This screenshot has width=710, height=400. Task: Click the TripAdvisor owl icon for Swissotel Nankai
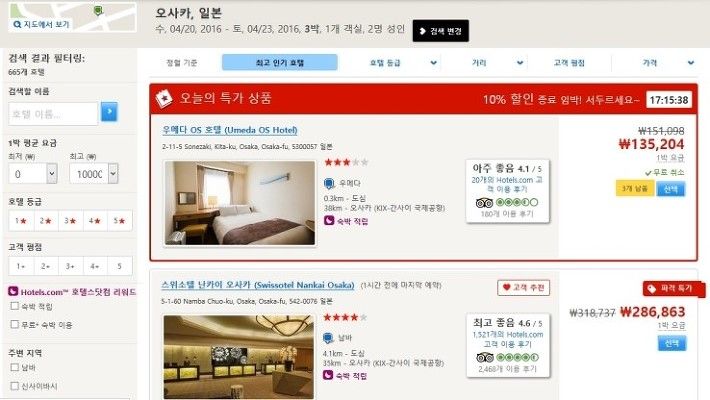coord(485,357)
